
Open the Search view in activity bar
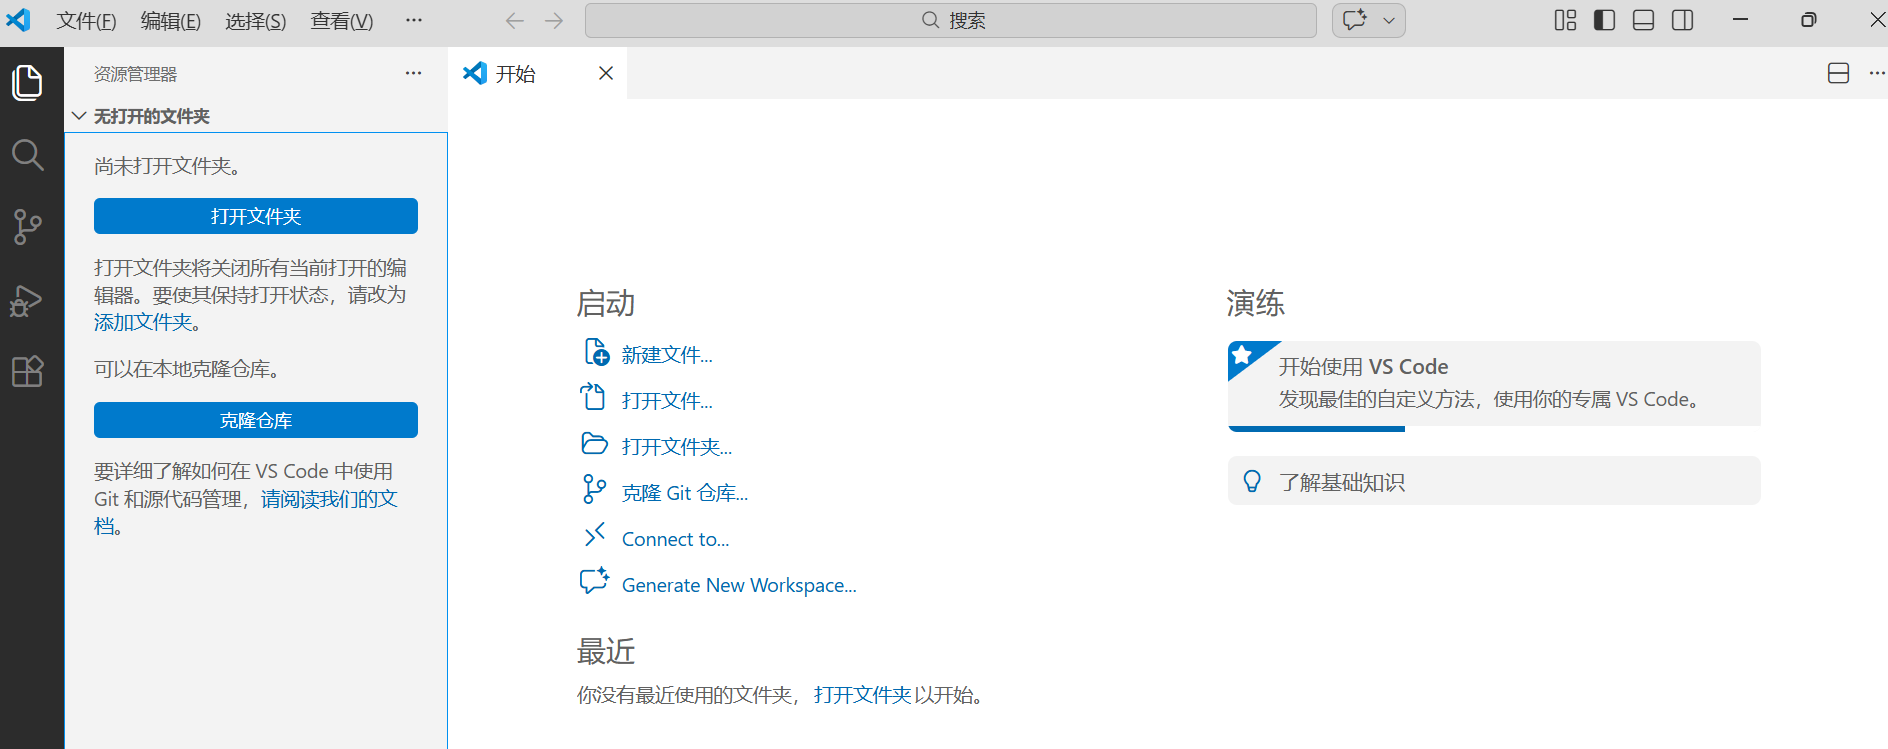click(x=27, y=155)
